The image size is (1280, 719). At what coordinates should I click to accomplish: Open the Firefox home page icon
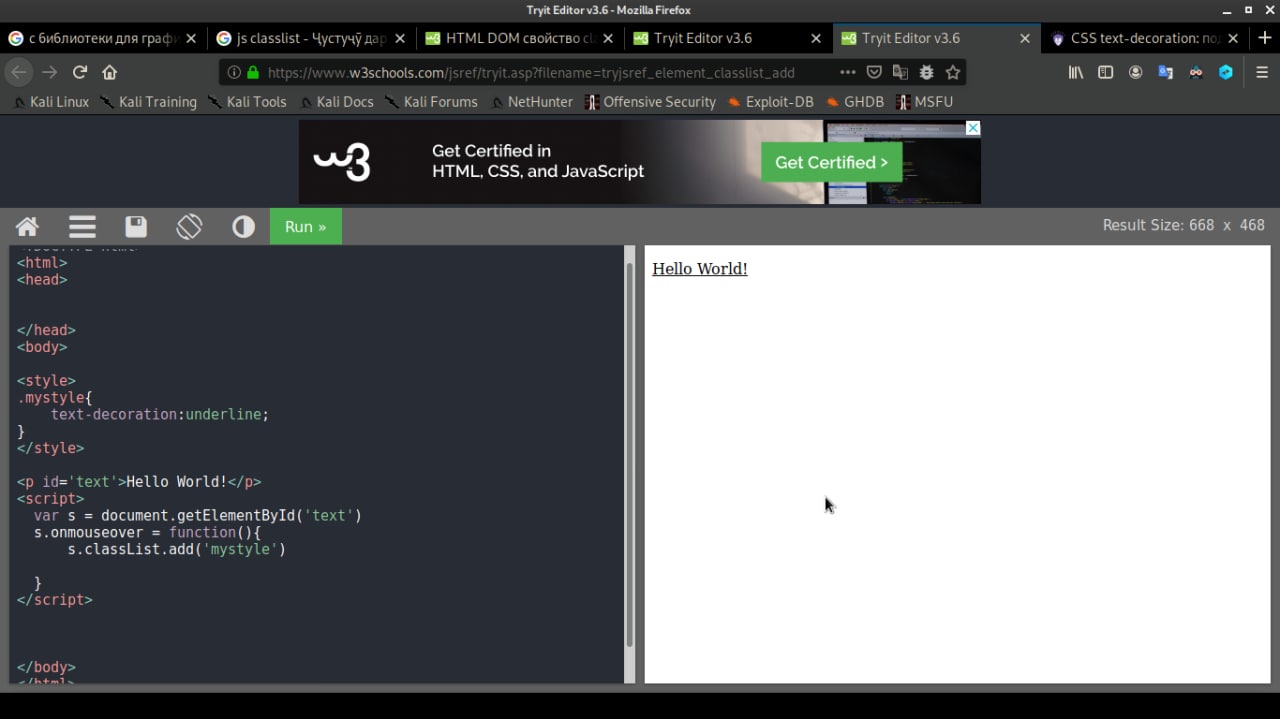(x=110, y=72)
